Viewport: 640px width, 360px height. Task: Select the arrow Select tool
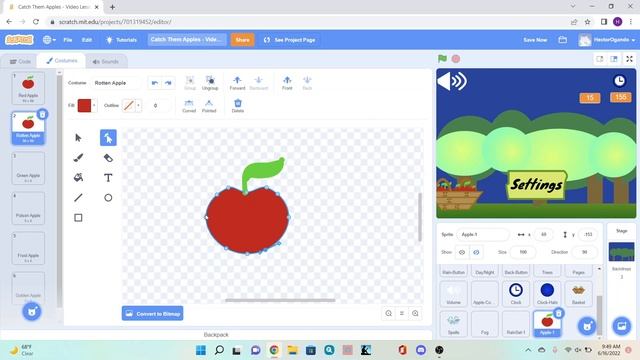coord(78,138)
